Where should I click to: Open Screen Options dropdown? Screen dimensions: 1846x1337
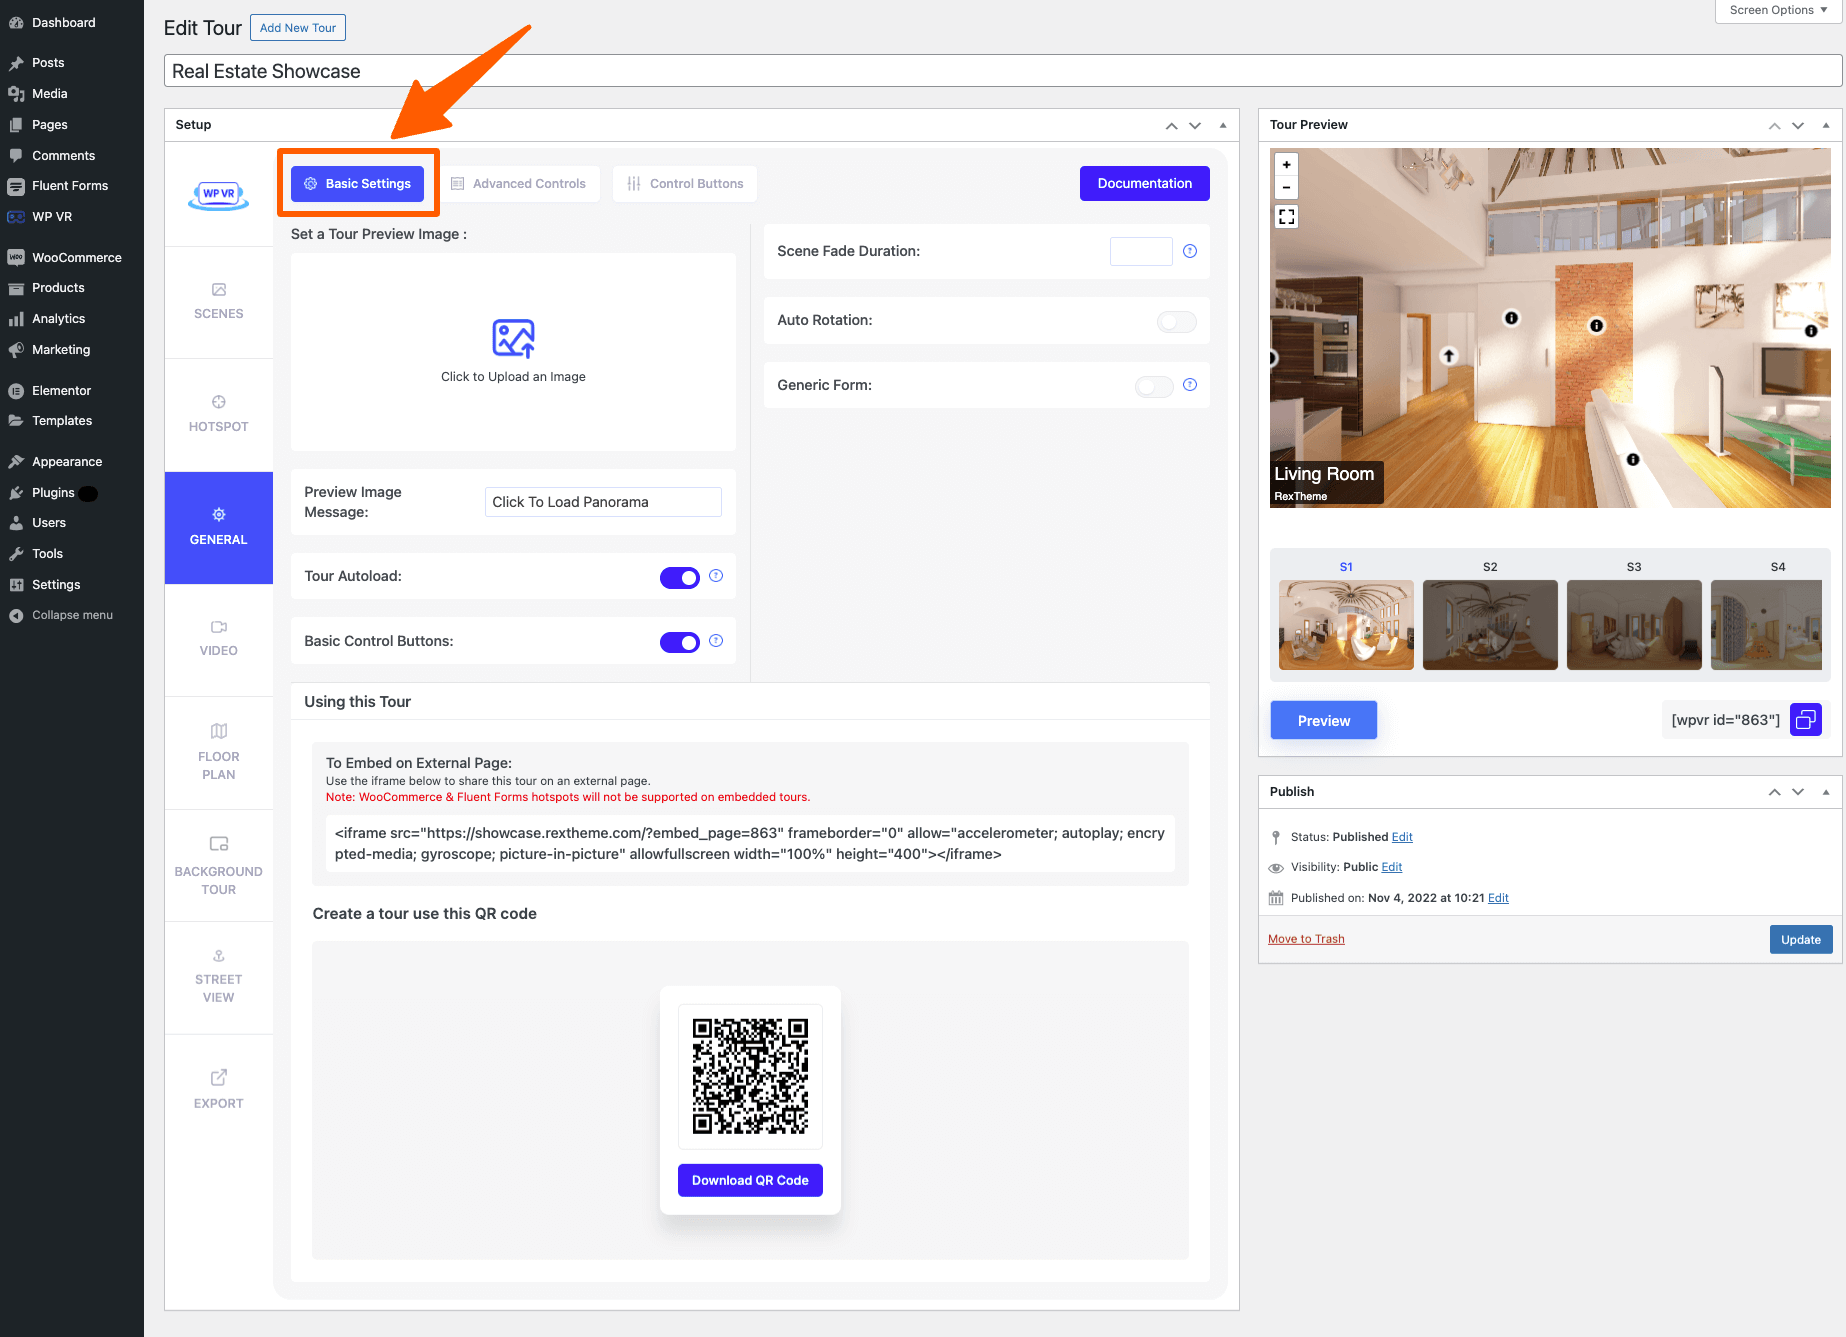coord(1778,10)
